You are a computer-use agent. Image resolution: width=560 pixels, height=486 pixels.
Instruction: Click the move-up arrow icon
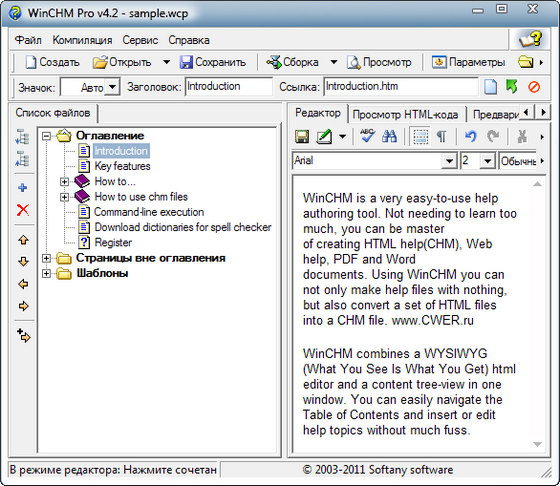click(24, 240)
